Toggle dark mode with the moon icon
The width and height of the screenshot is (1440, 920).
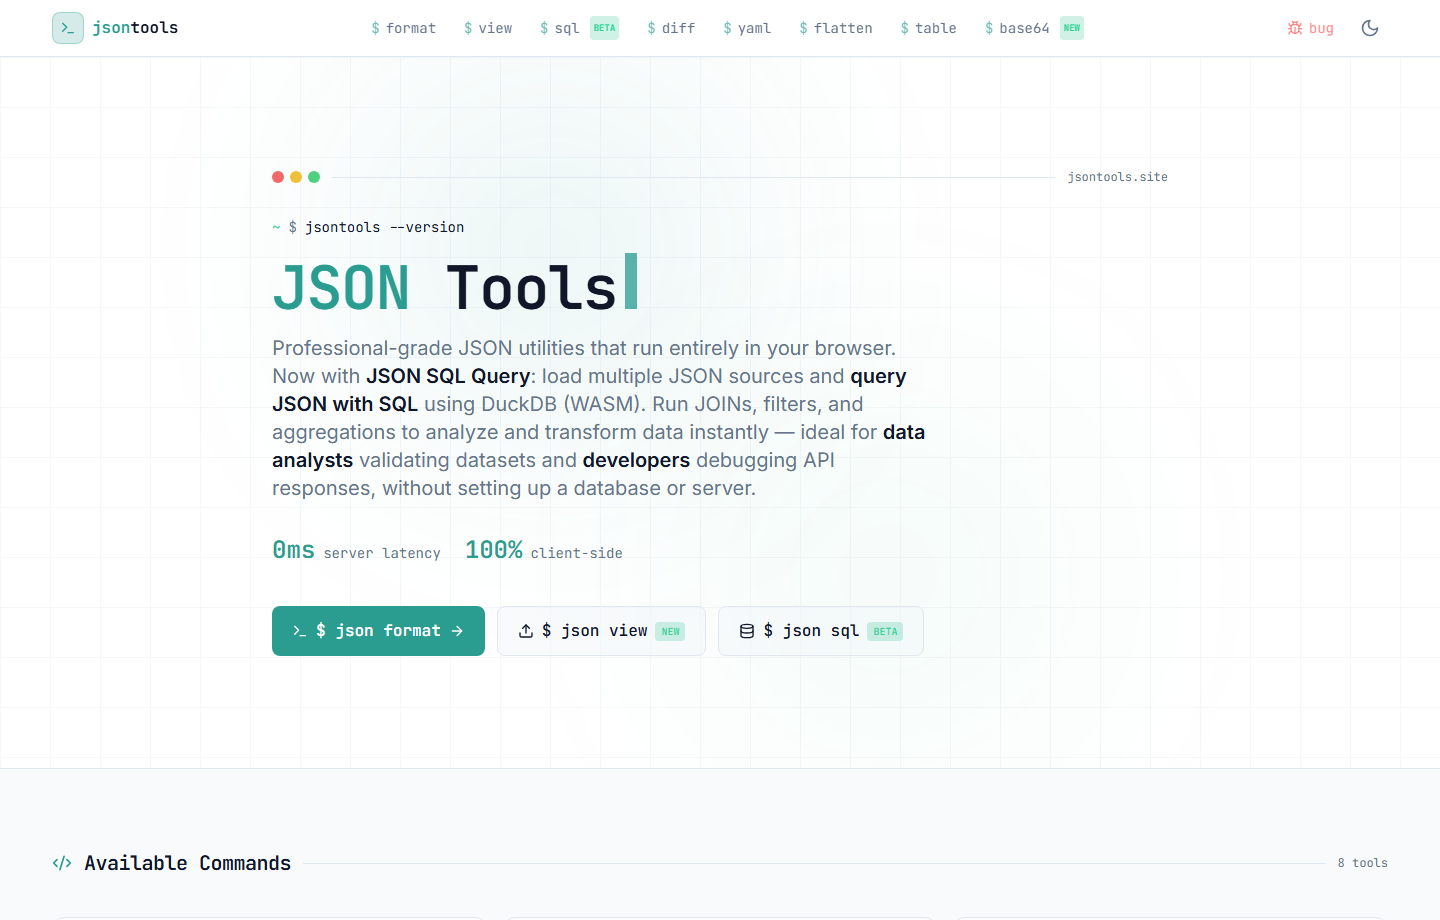click(1370, 28)
